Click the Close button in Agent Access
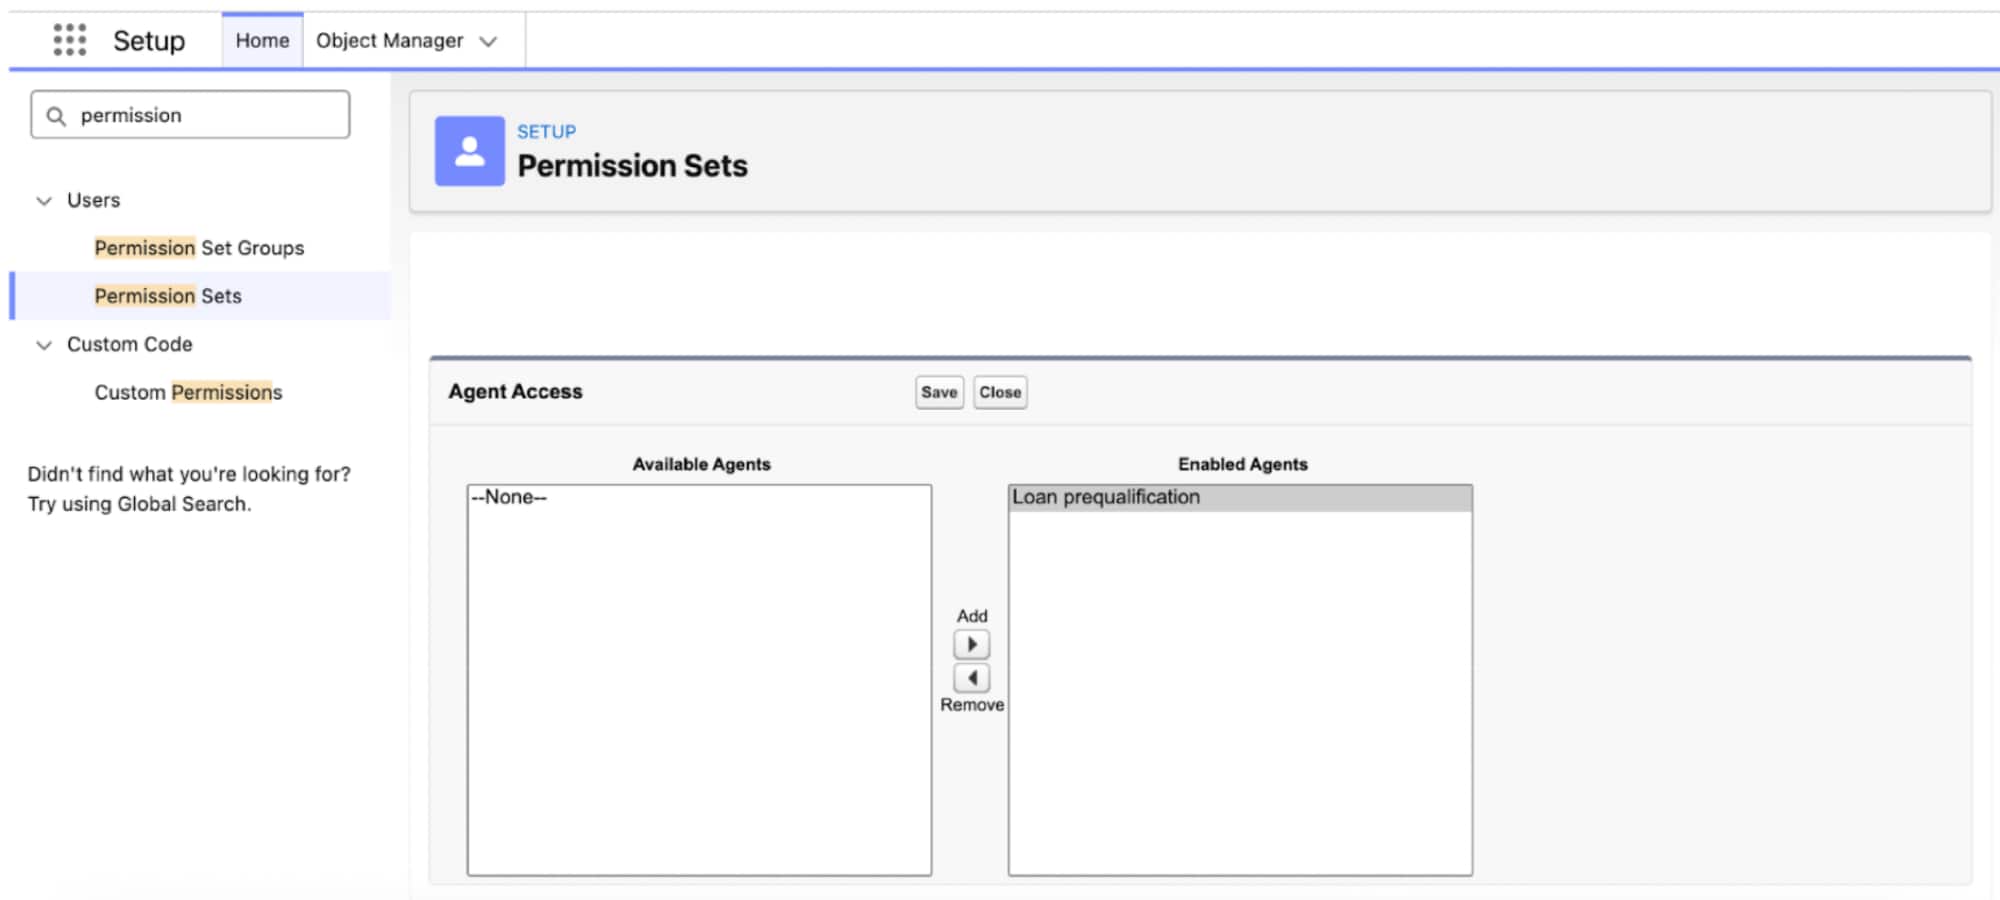The image size is (2000, 900). pyautogui.click(x=999, y=392)
